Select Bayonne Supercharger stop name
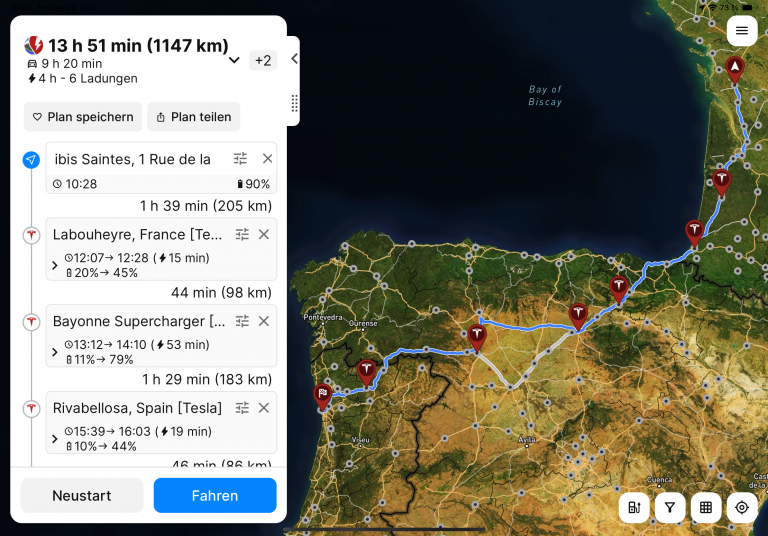Viewport: 768px width, 536px height. pos(139,321)
